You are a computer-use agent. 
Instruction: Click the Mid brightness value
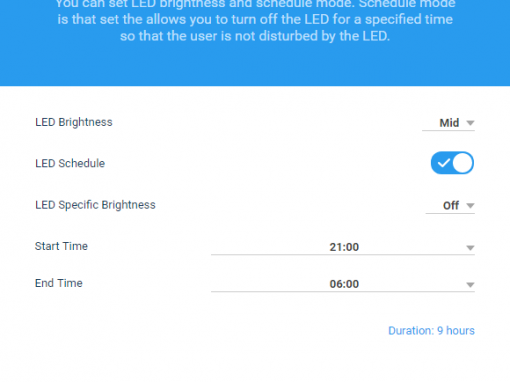(449, 123)
